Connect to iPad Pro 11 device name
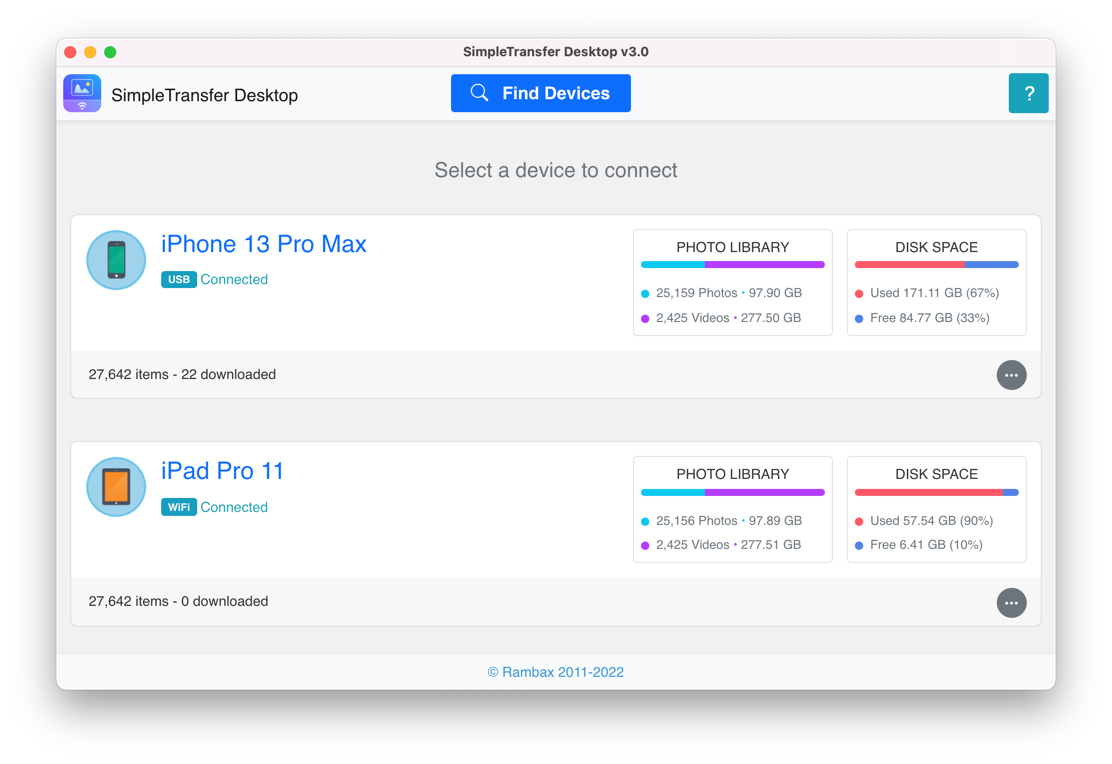Viewport: 1112px width, 764px height. (223, 471)
